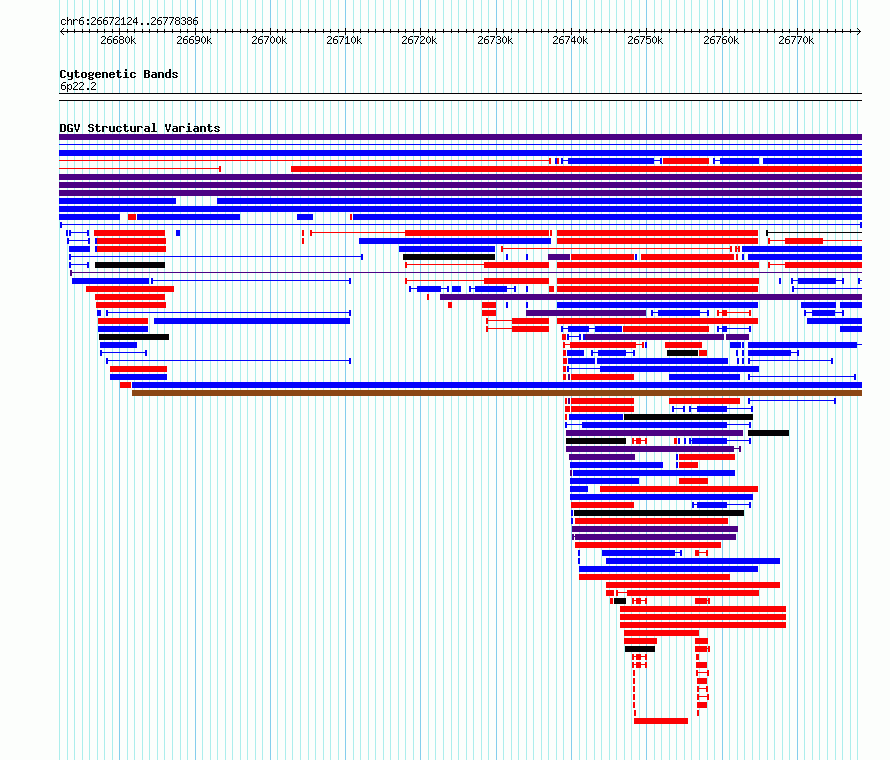Click the 26690k ruler tick label
The width and height of the screenshot is (890, 760).
pyautogui.click(x=194, y=40)
